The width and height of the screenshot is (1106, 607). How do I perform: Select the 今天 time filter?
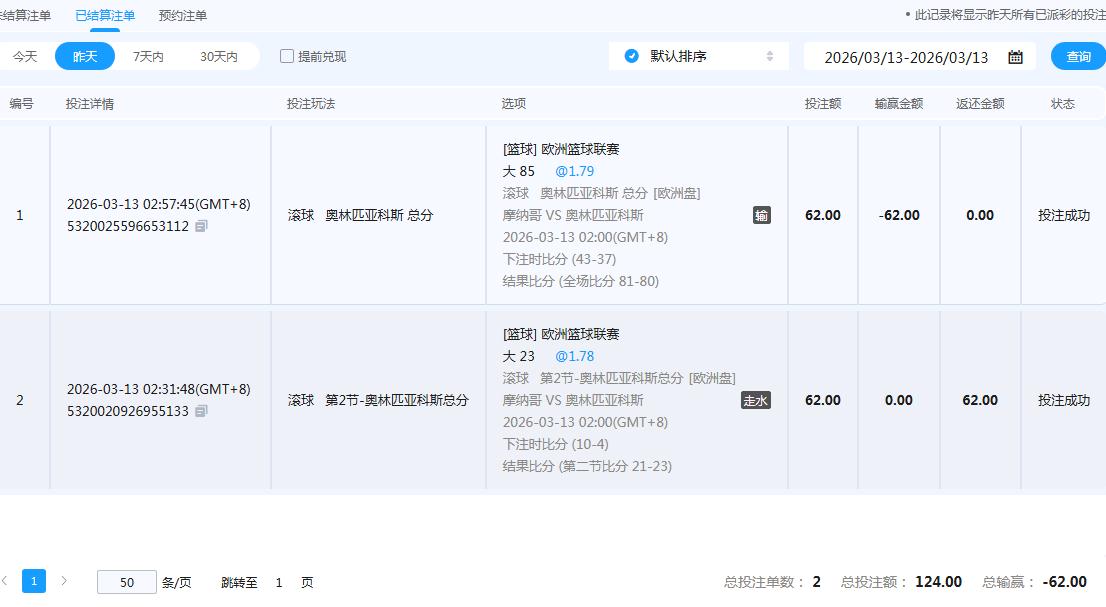coord(25,57)
